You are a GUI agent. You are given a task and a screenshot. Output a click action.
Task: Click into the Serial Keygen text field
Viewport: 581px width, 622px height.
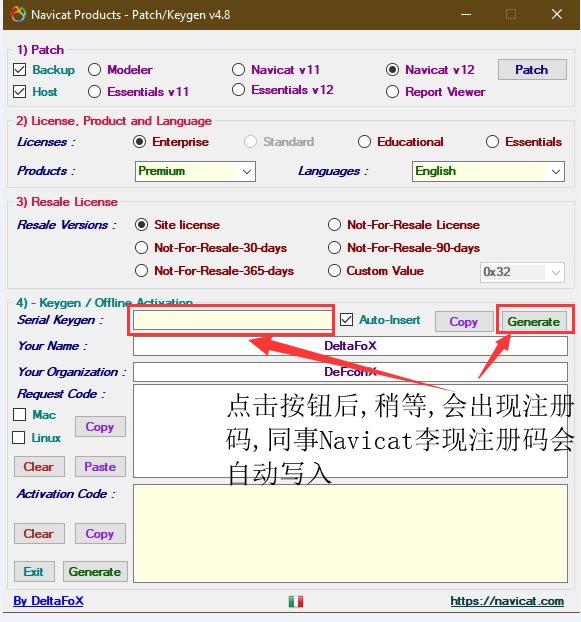coord(232,320)
